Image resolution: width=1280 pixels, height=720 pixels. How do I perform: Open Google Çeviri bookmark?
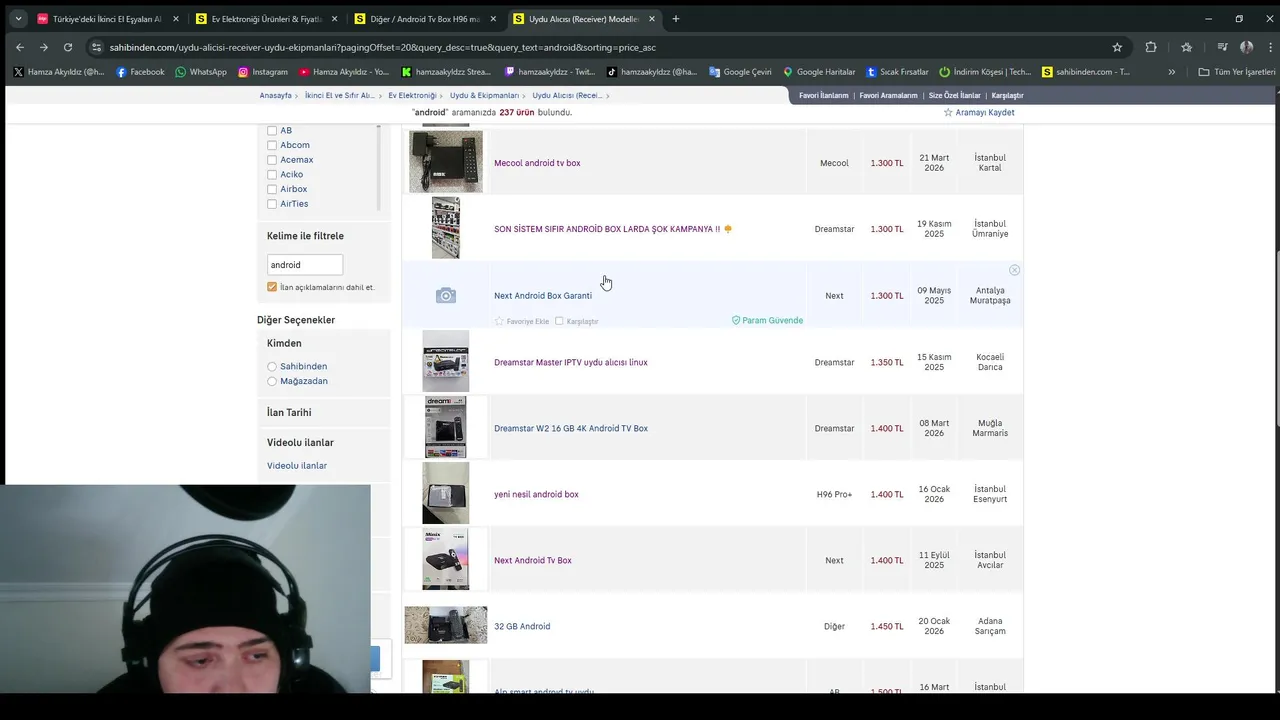[740, 72]
